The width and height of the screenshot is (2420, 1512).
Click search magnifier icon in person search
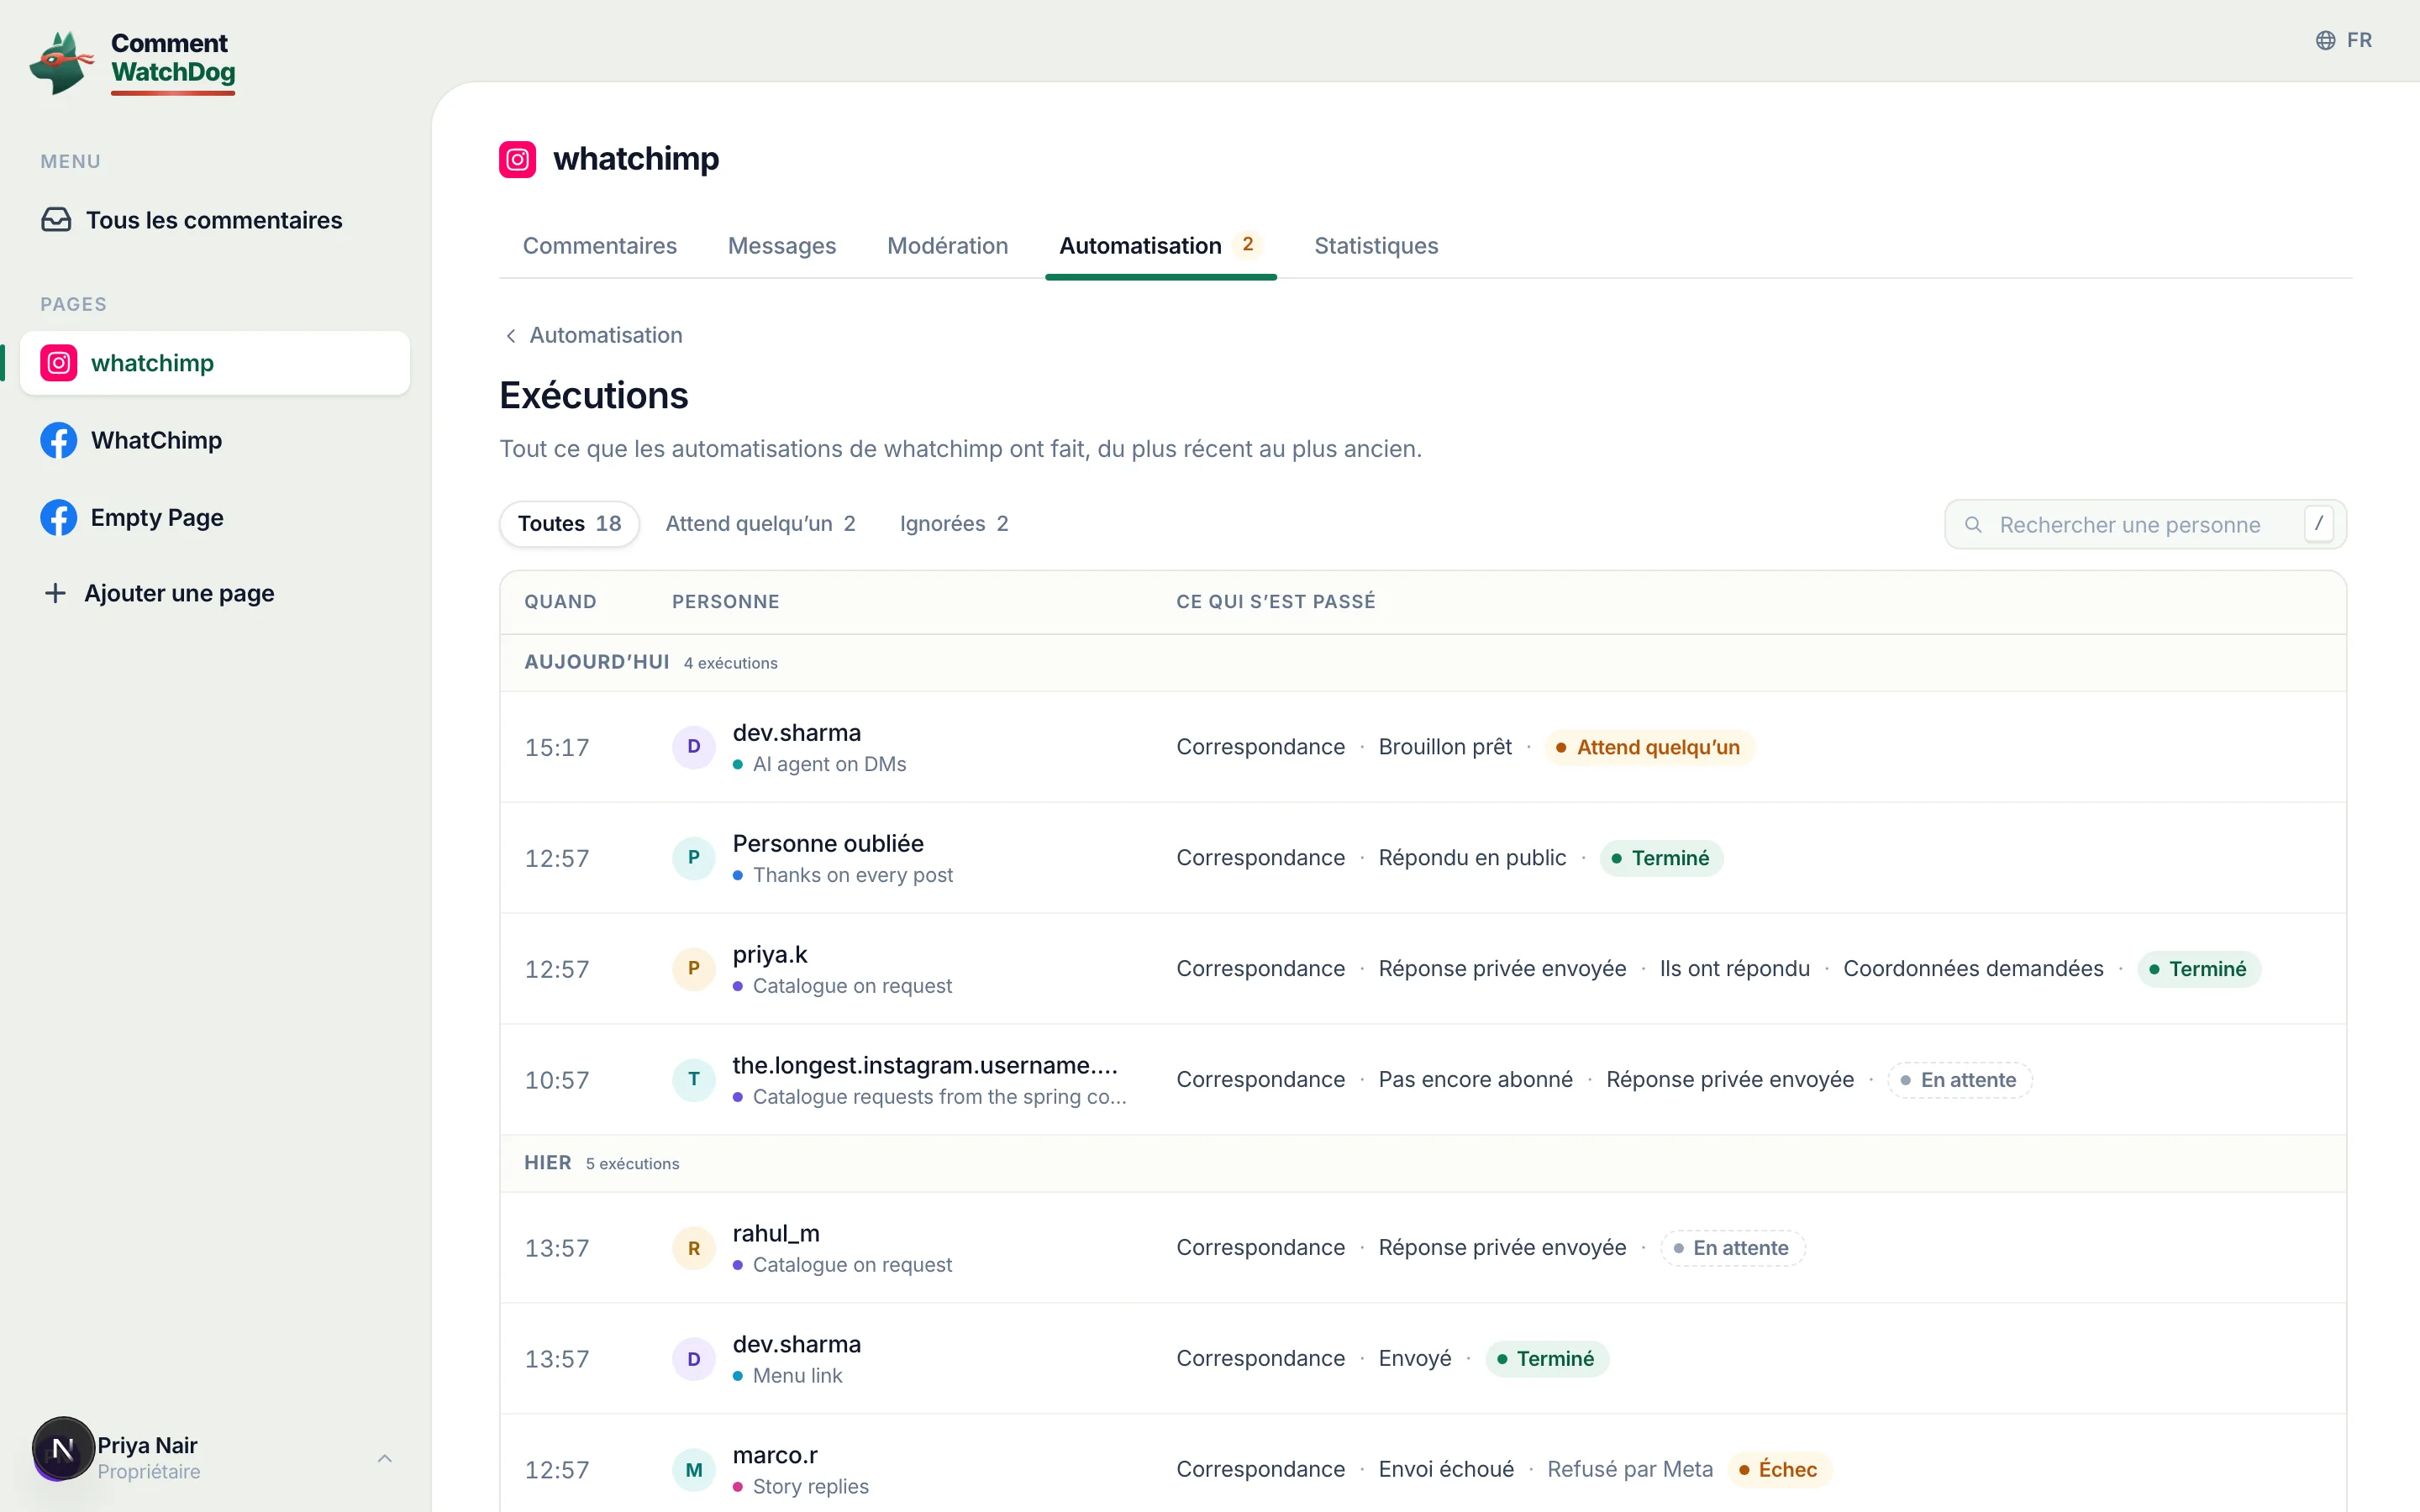pos(1973,525)
